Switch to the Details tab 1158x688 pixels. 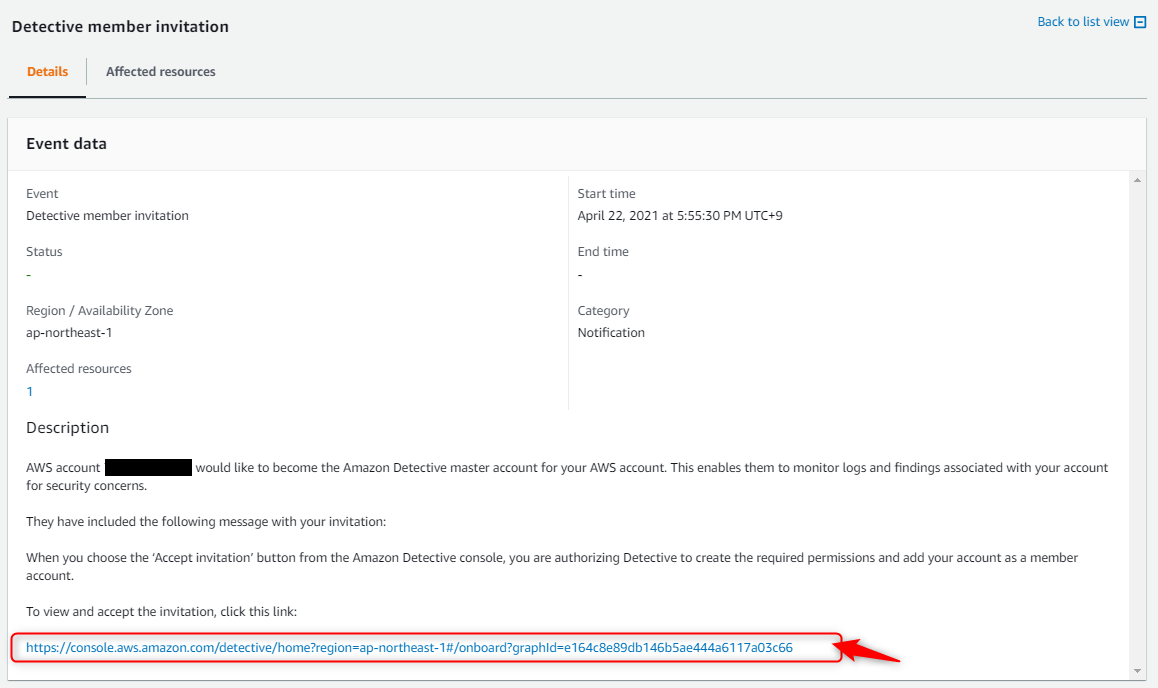pyautogui.click(x=47, y=72)
